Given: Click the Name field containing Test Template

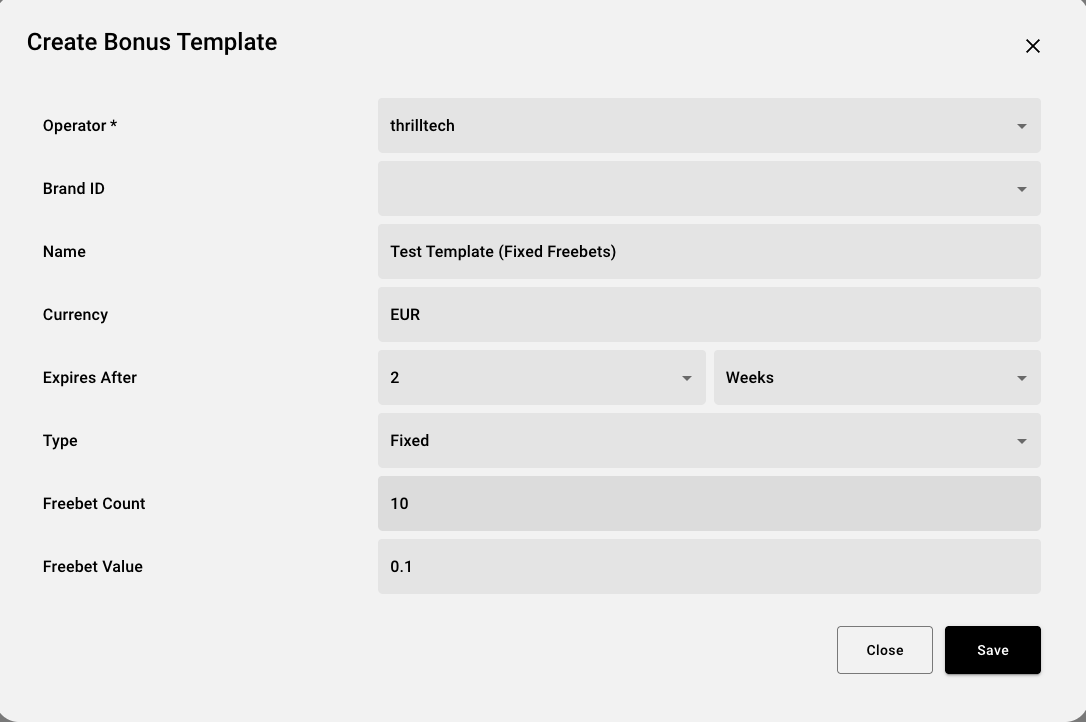Looking at the screenshot, I should coord(708,252).
